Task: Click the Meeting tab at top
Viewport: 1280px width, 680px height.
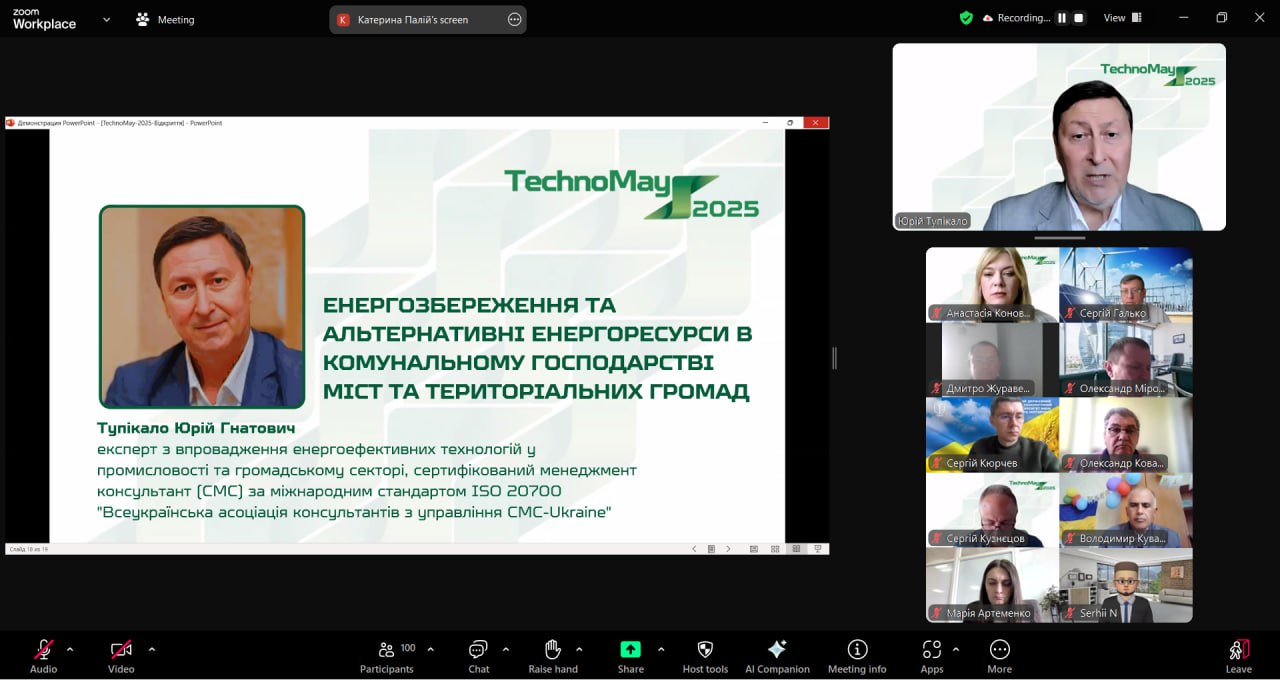Action: [x=166, y=19]
